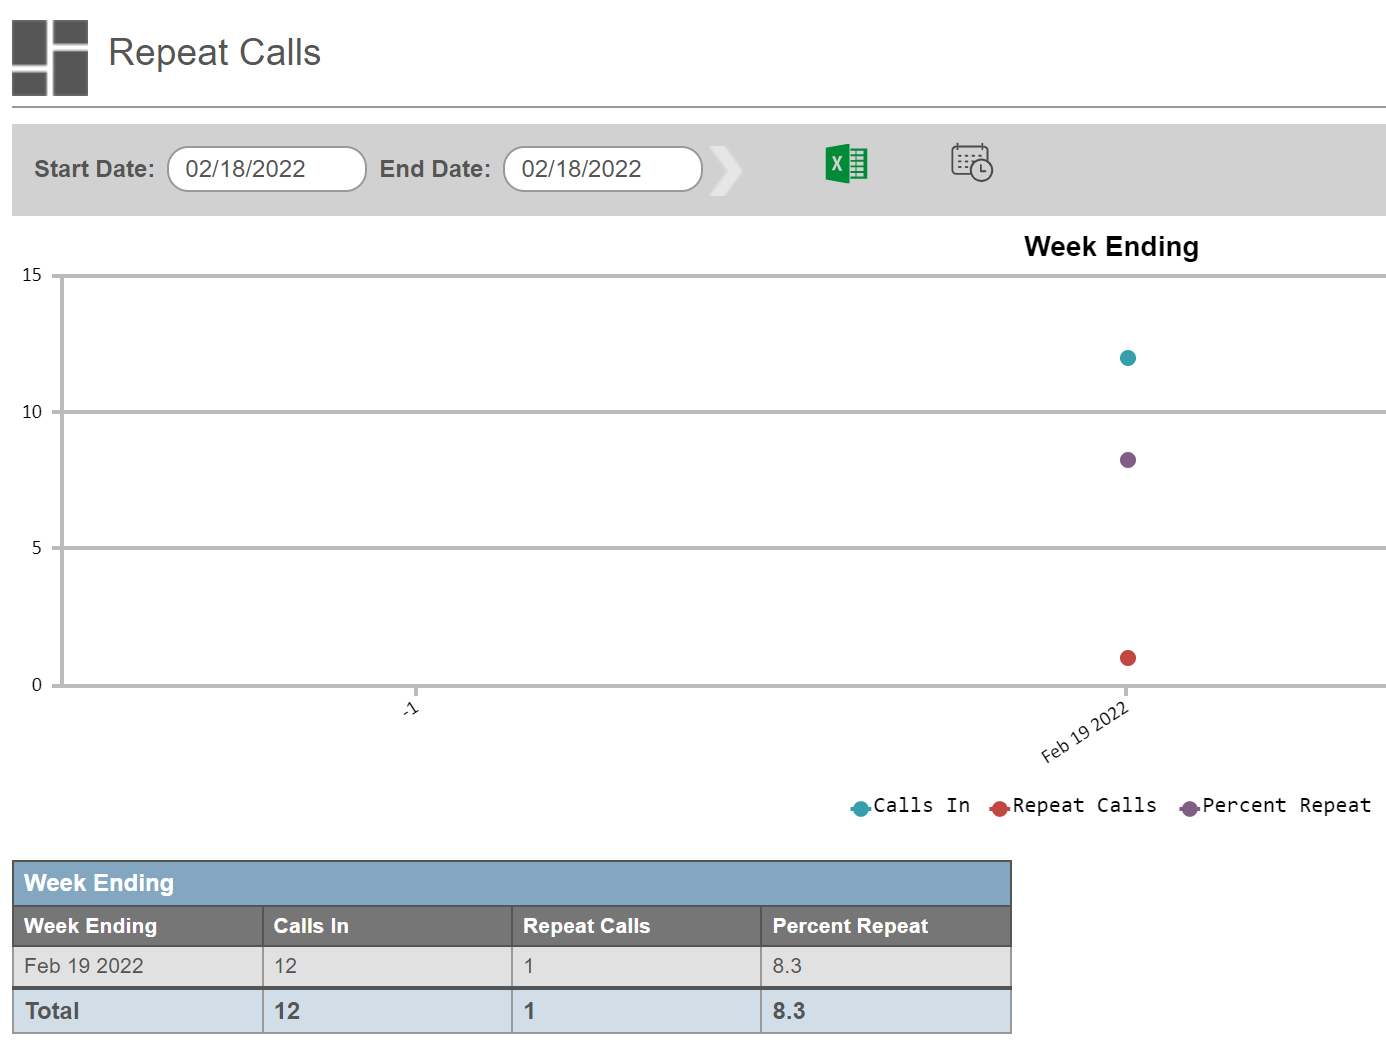Click the 12 value in Feb 19 row
The height and width of the screenshot is (1051, 1386).
286,966
